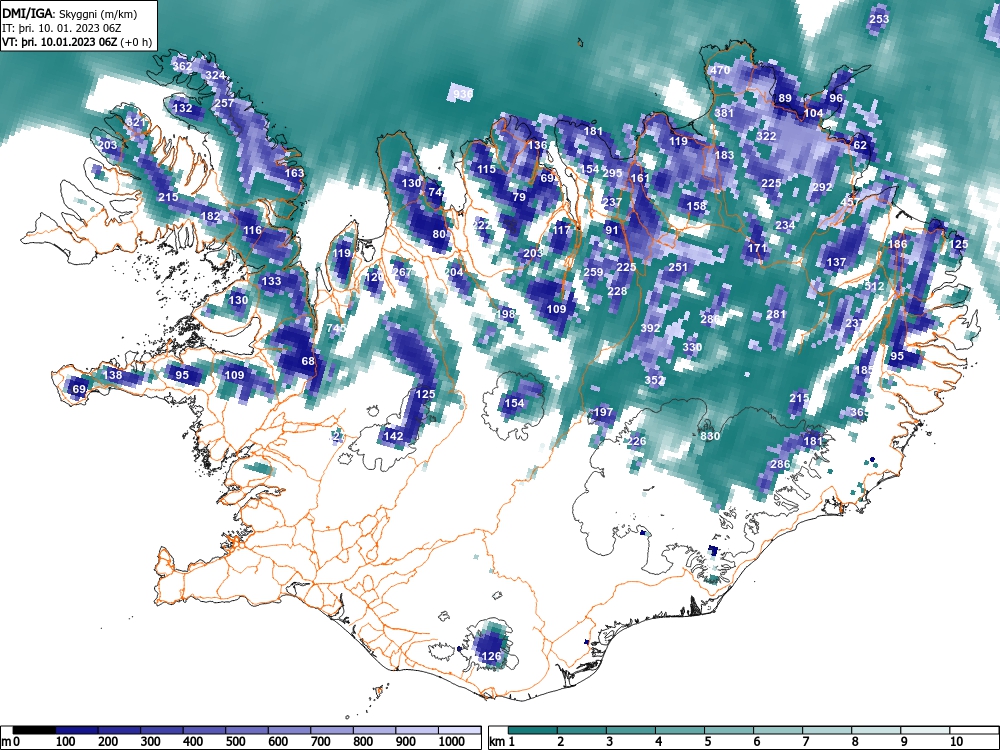Select the 321 visibility value

(135, 122)
